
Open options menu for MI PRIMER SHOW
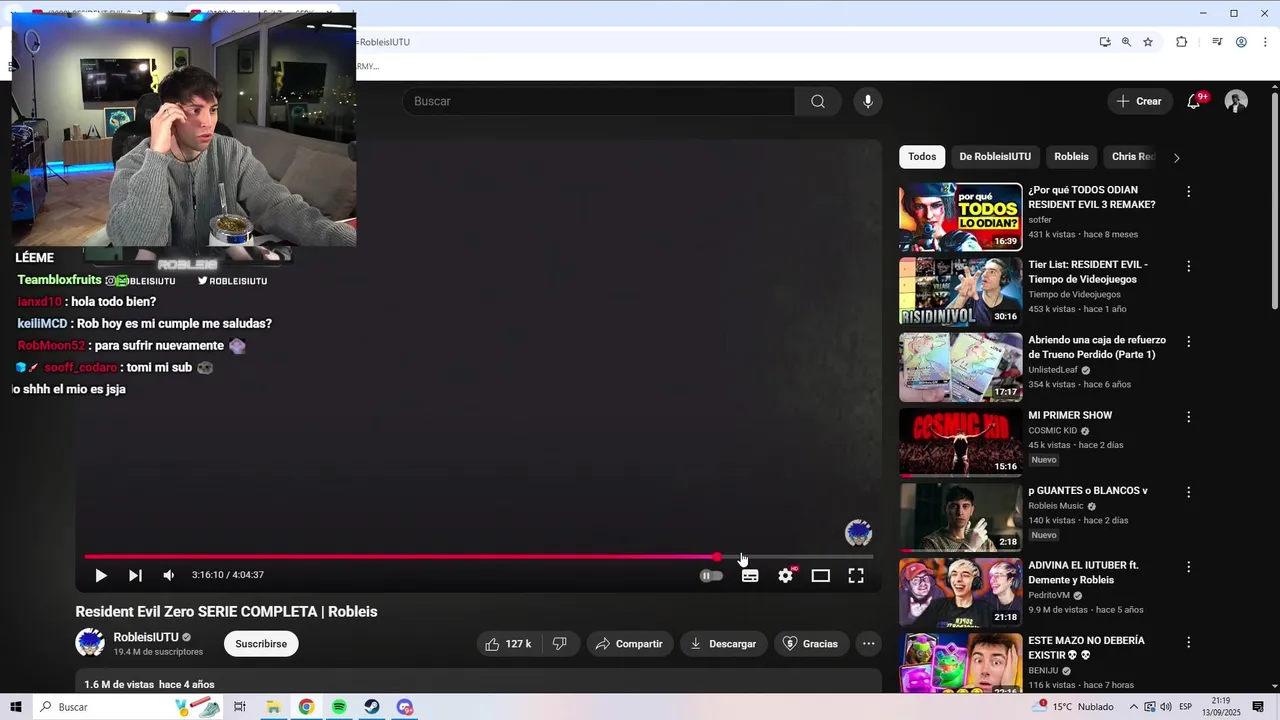click(x=1189, y=416)
